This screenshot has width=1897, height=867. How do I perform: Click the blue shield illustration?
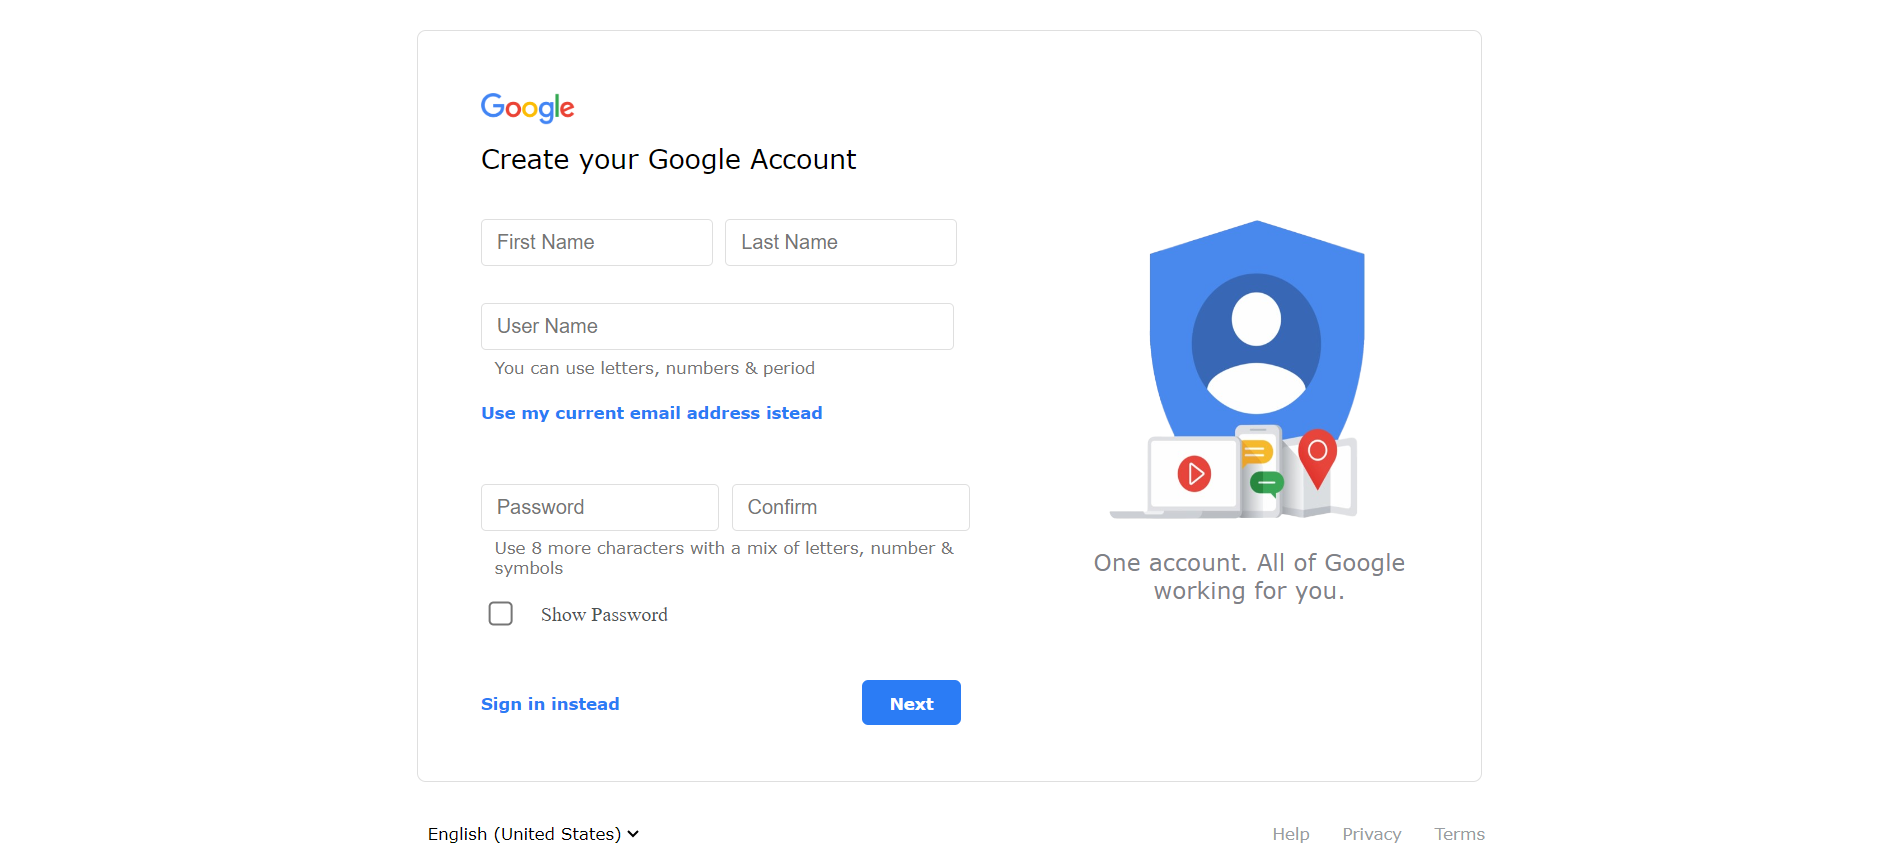tap(1257, 330)
